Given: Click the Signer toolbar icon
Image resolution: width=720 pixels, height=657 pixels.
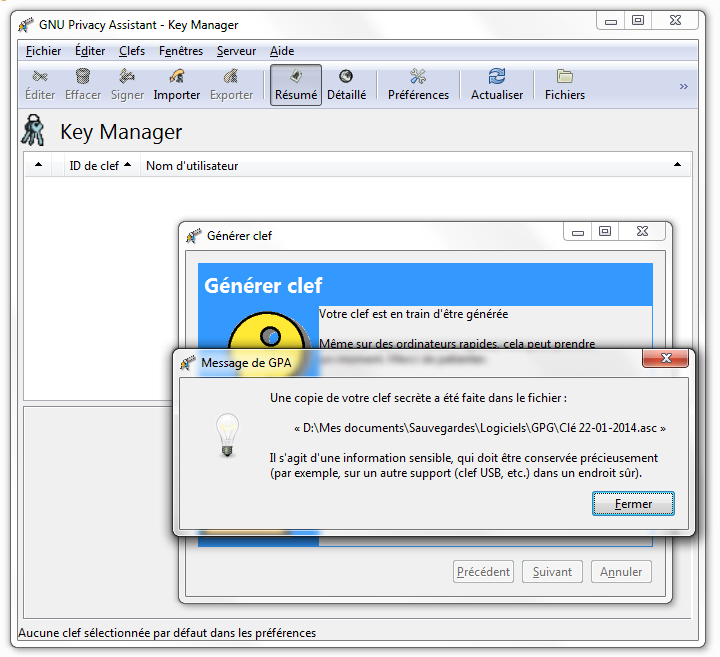Looking at the screenshot, I should 127,85.
